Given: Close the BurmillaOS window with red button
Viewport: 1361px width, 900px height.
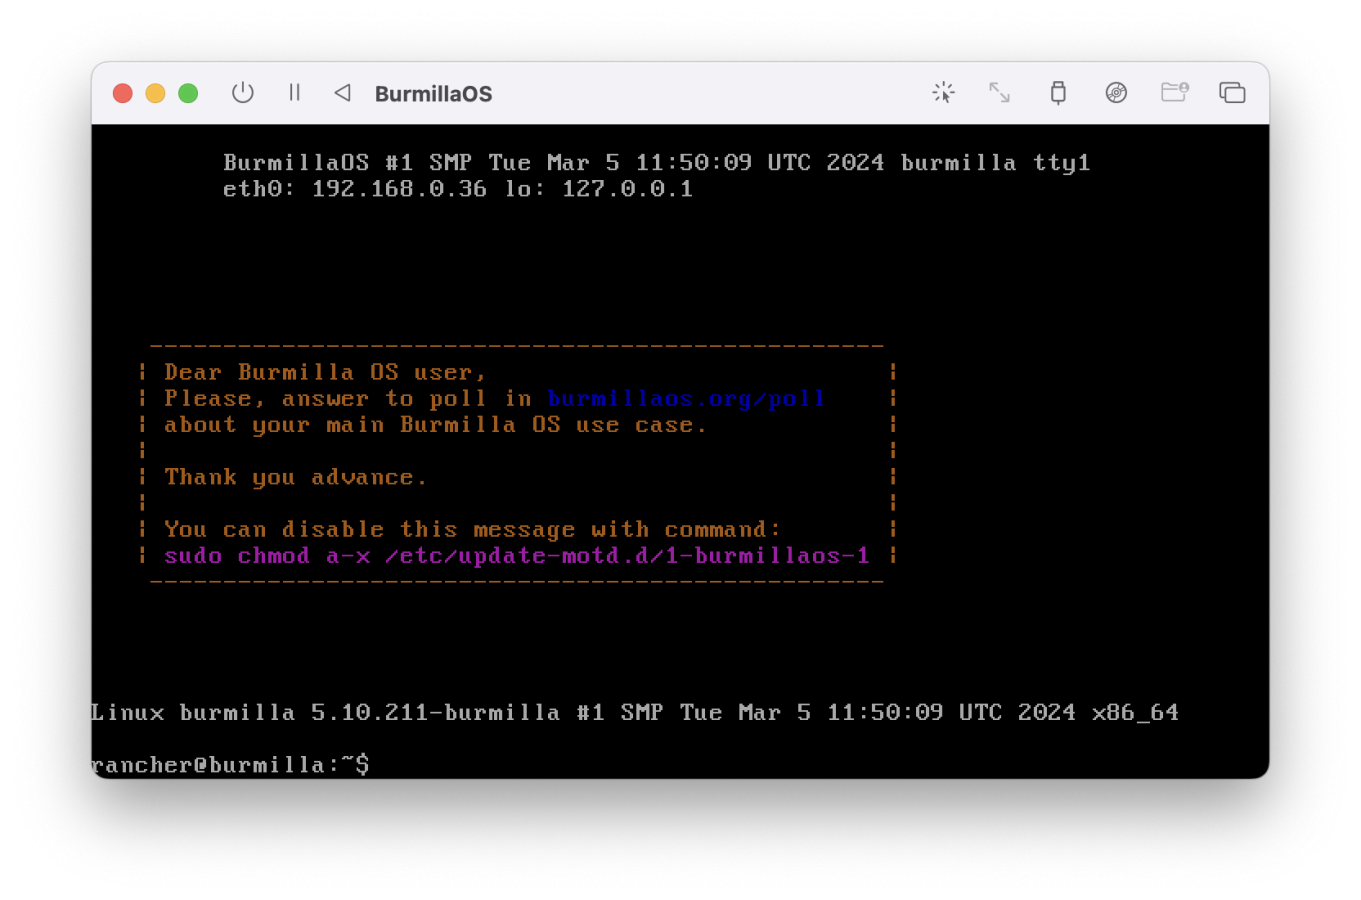Looking at the screenshot, I should (x=123, y=93).
